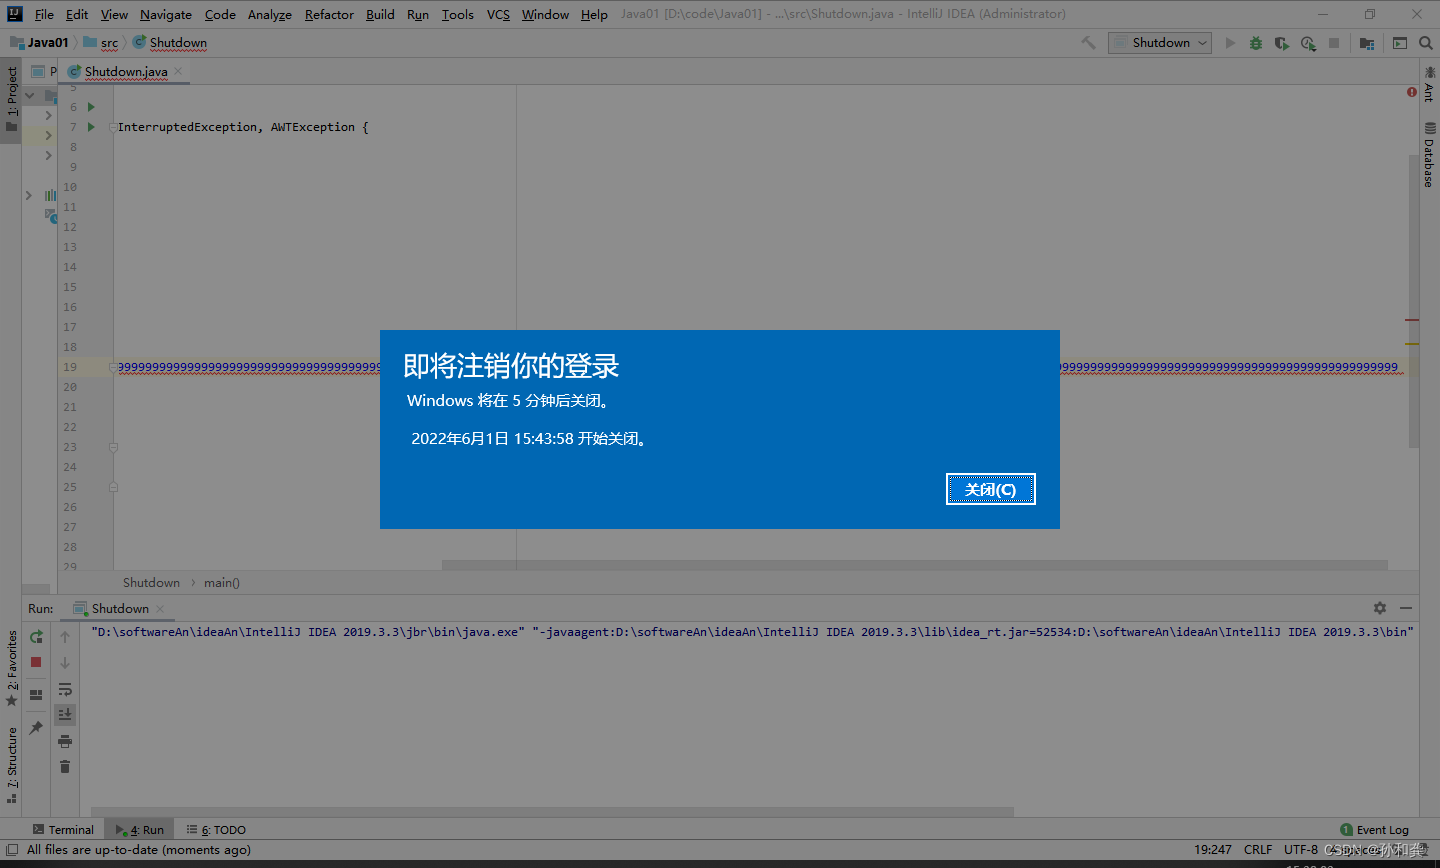Clear console with trash icon
Viewport: 1440px width, 868px height.
point(65,767)
